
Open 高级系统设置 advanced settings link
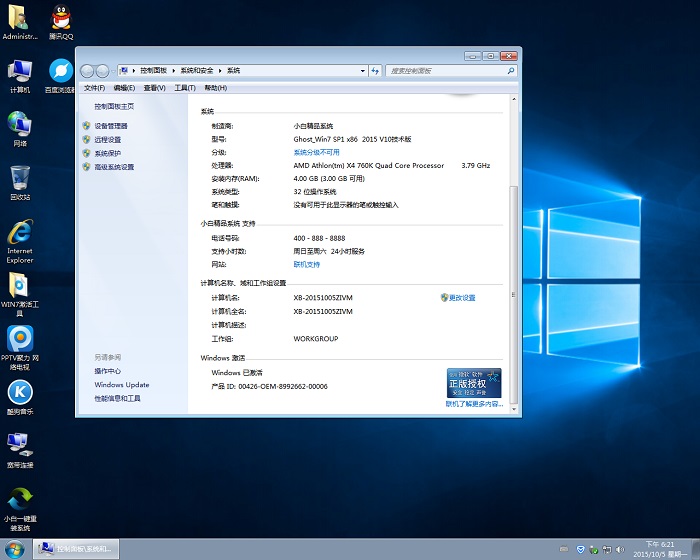point(114,167)
